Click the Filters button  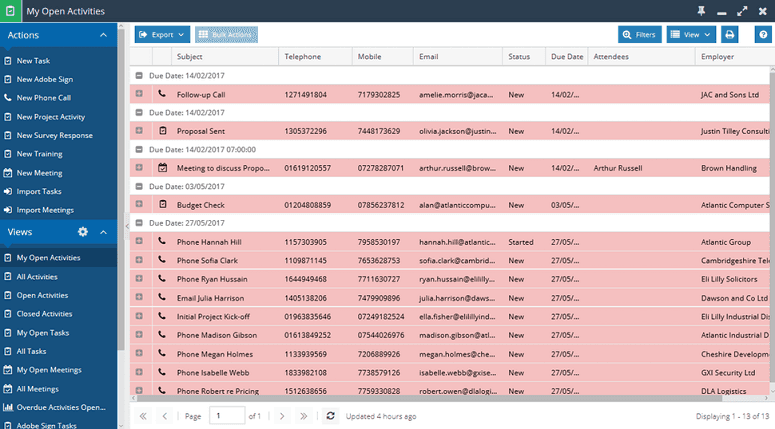[x=640, y=35]
